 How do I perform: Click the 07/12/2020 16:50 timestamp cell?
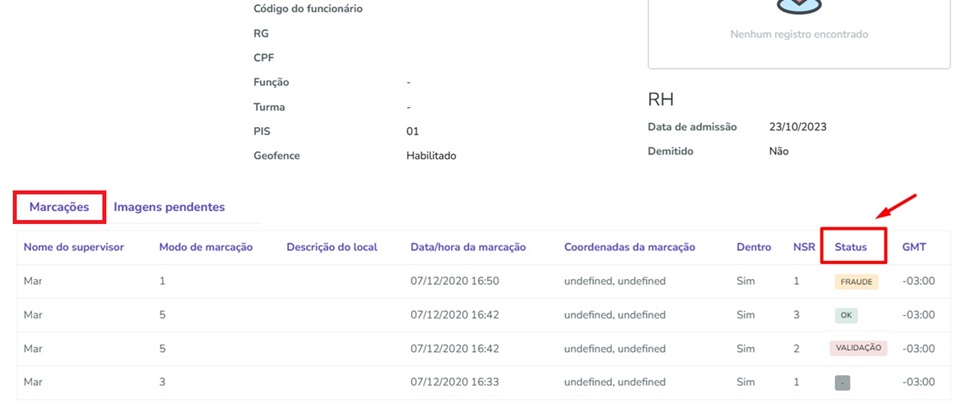455,281
